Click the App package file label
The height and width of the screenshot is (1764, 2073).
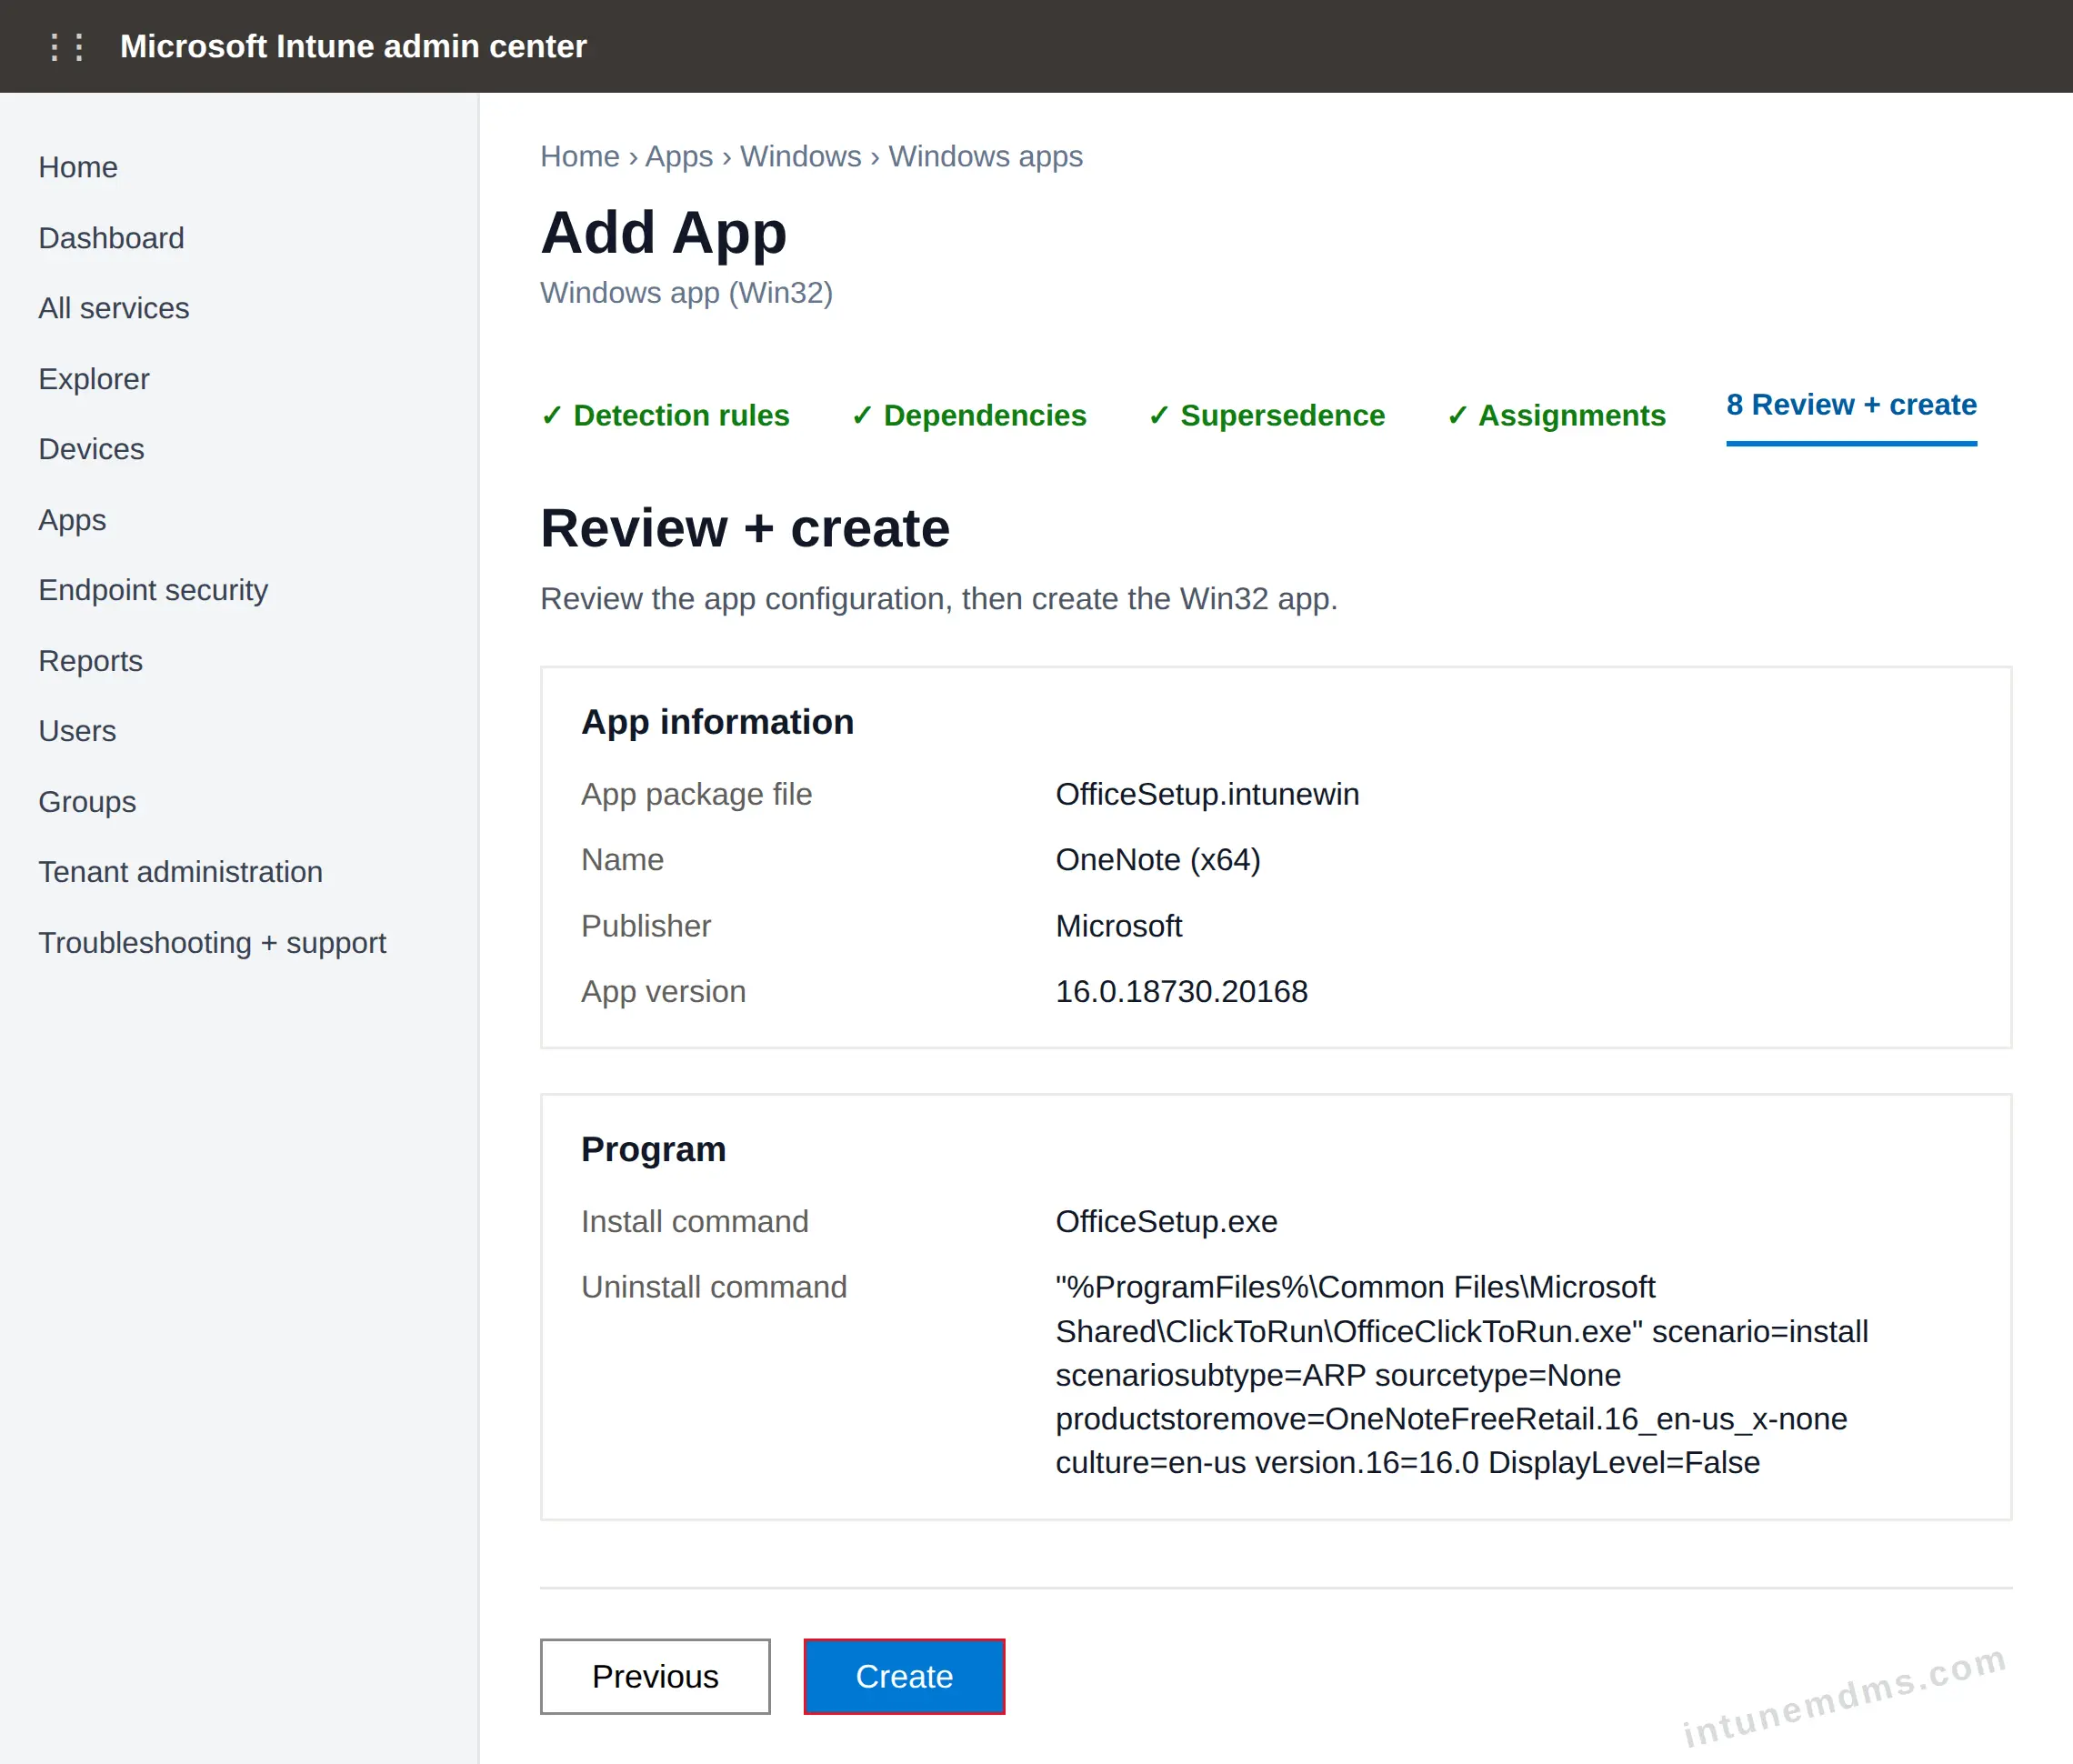pos(697,794)
